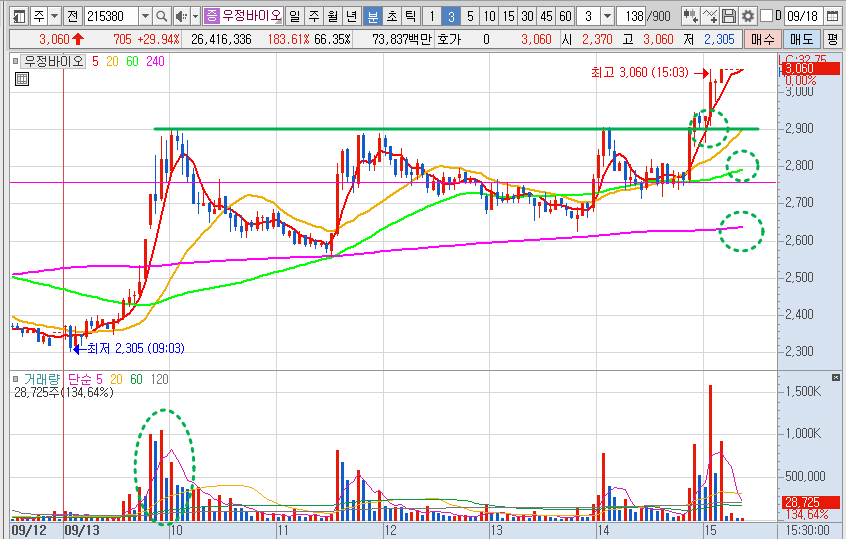Select the 분 minute chart period
Image resolution: width=846 pixels, height=539 pixels.
(x=372, y=17)
